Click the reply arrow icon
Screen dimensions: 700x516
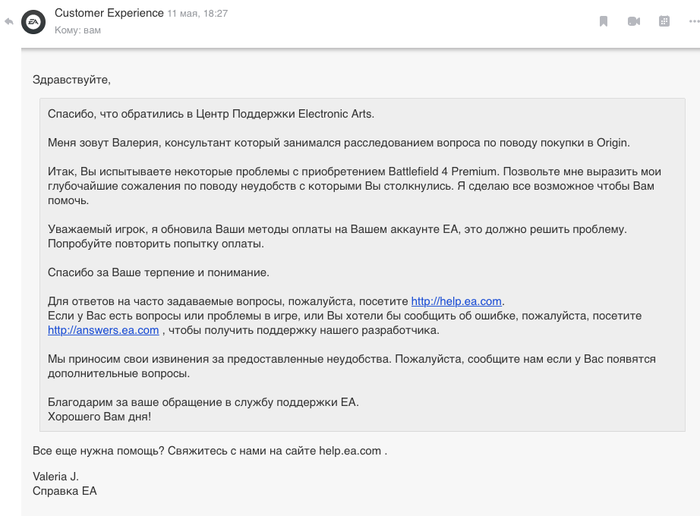9,21
